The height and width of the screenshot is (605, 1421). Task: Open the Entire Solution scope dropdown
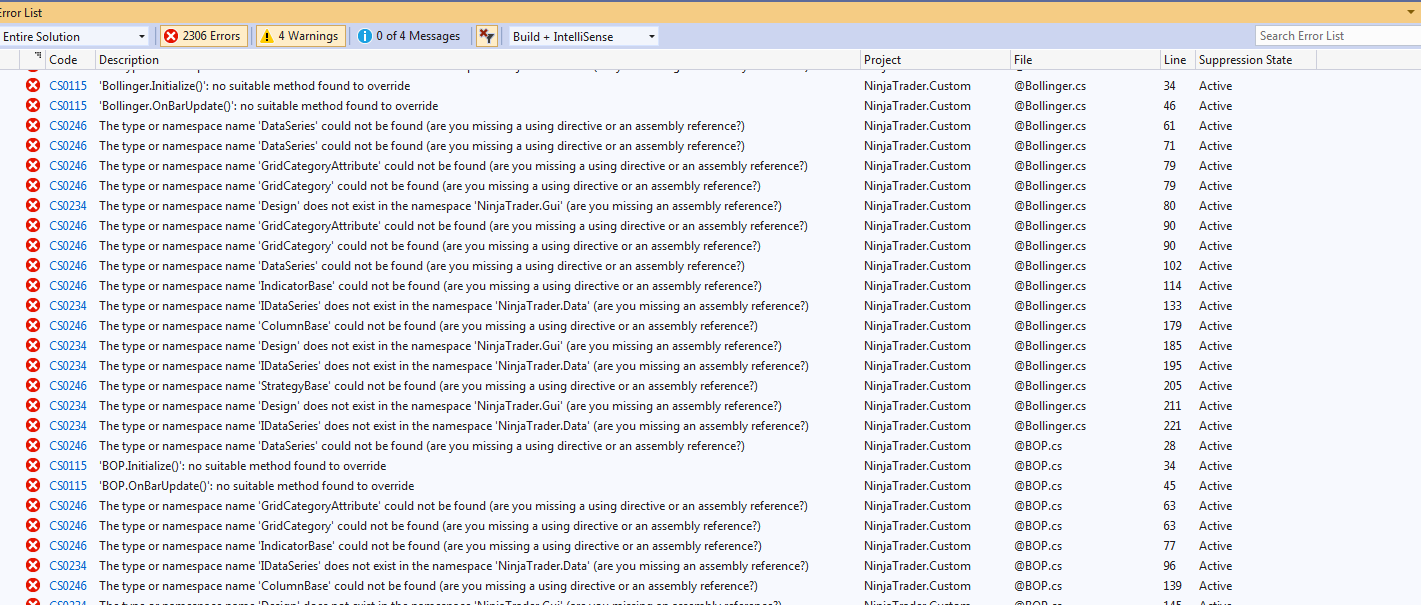[75, 37]
